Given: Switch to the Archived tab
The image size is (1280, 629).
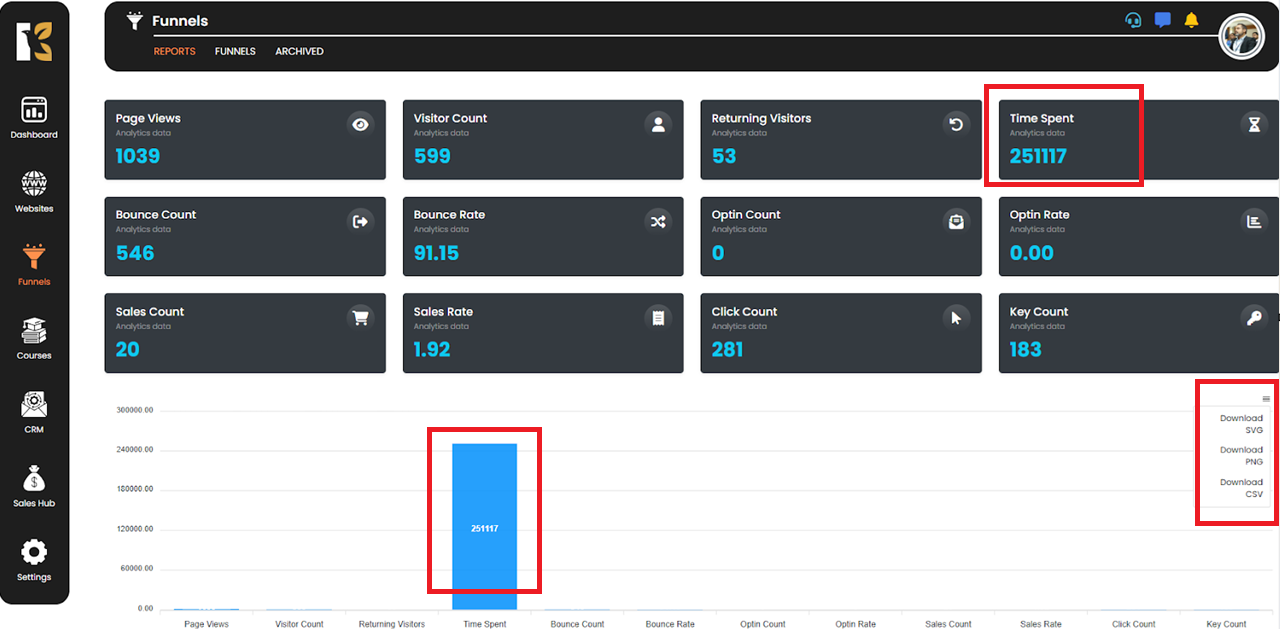Looking at the screenshot, I should [x=299, y=51].
